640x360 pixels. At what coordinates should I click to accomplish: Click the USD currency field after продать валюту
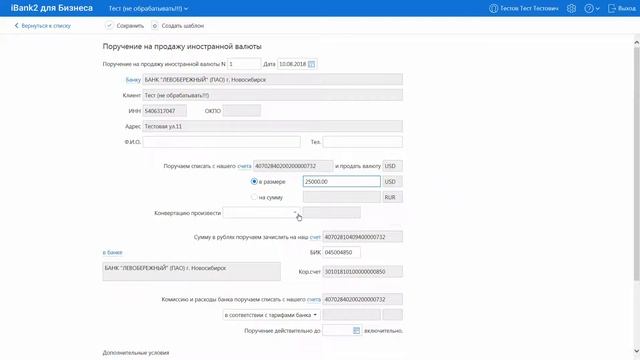tap(393, 166)
